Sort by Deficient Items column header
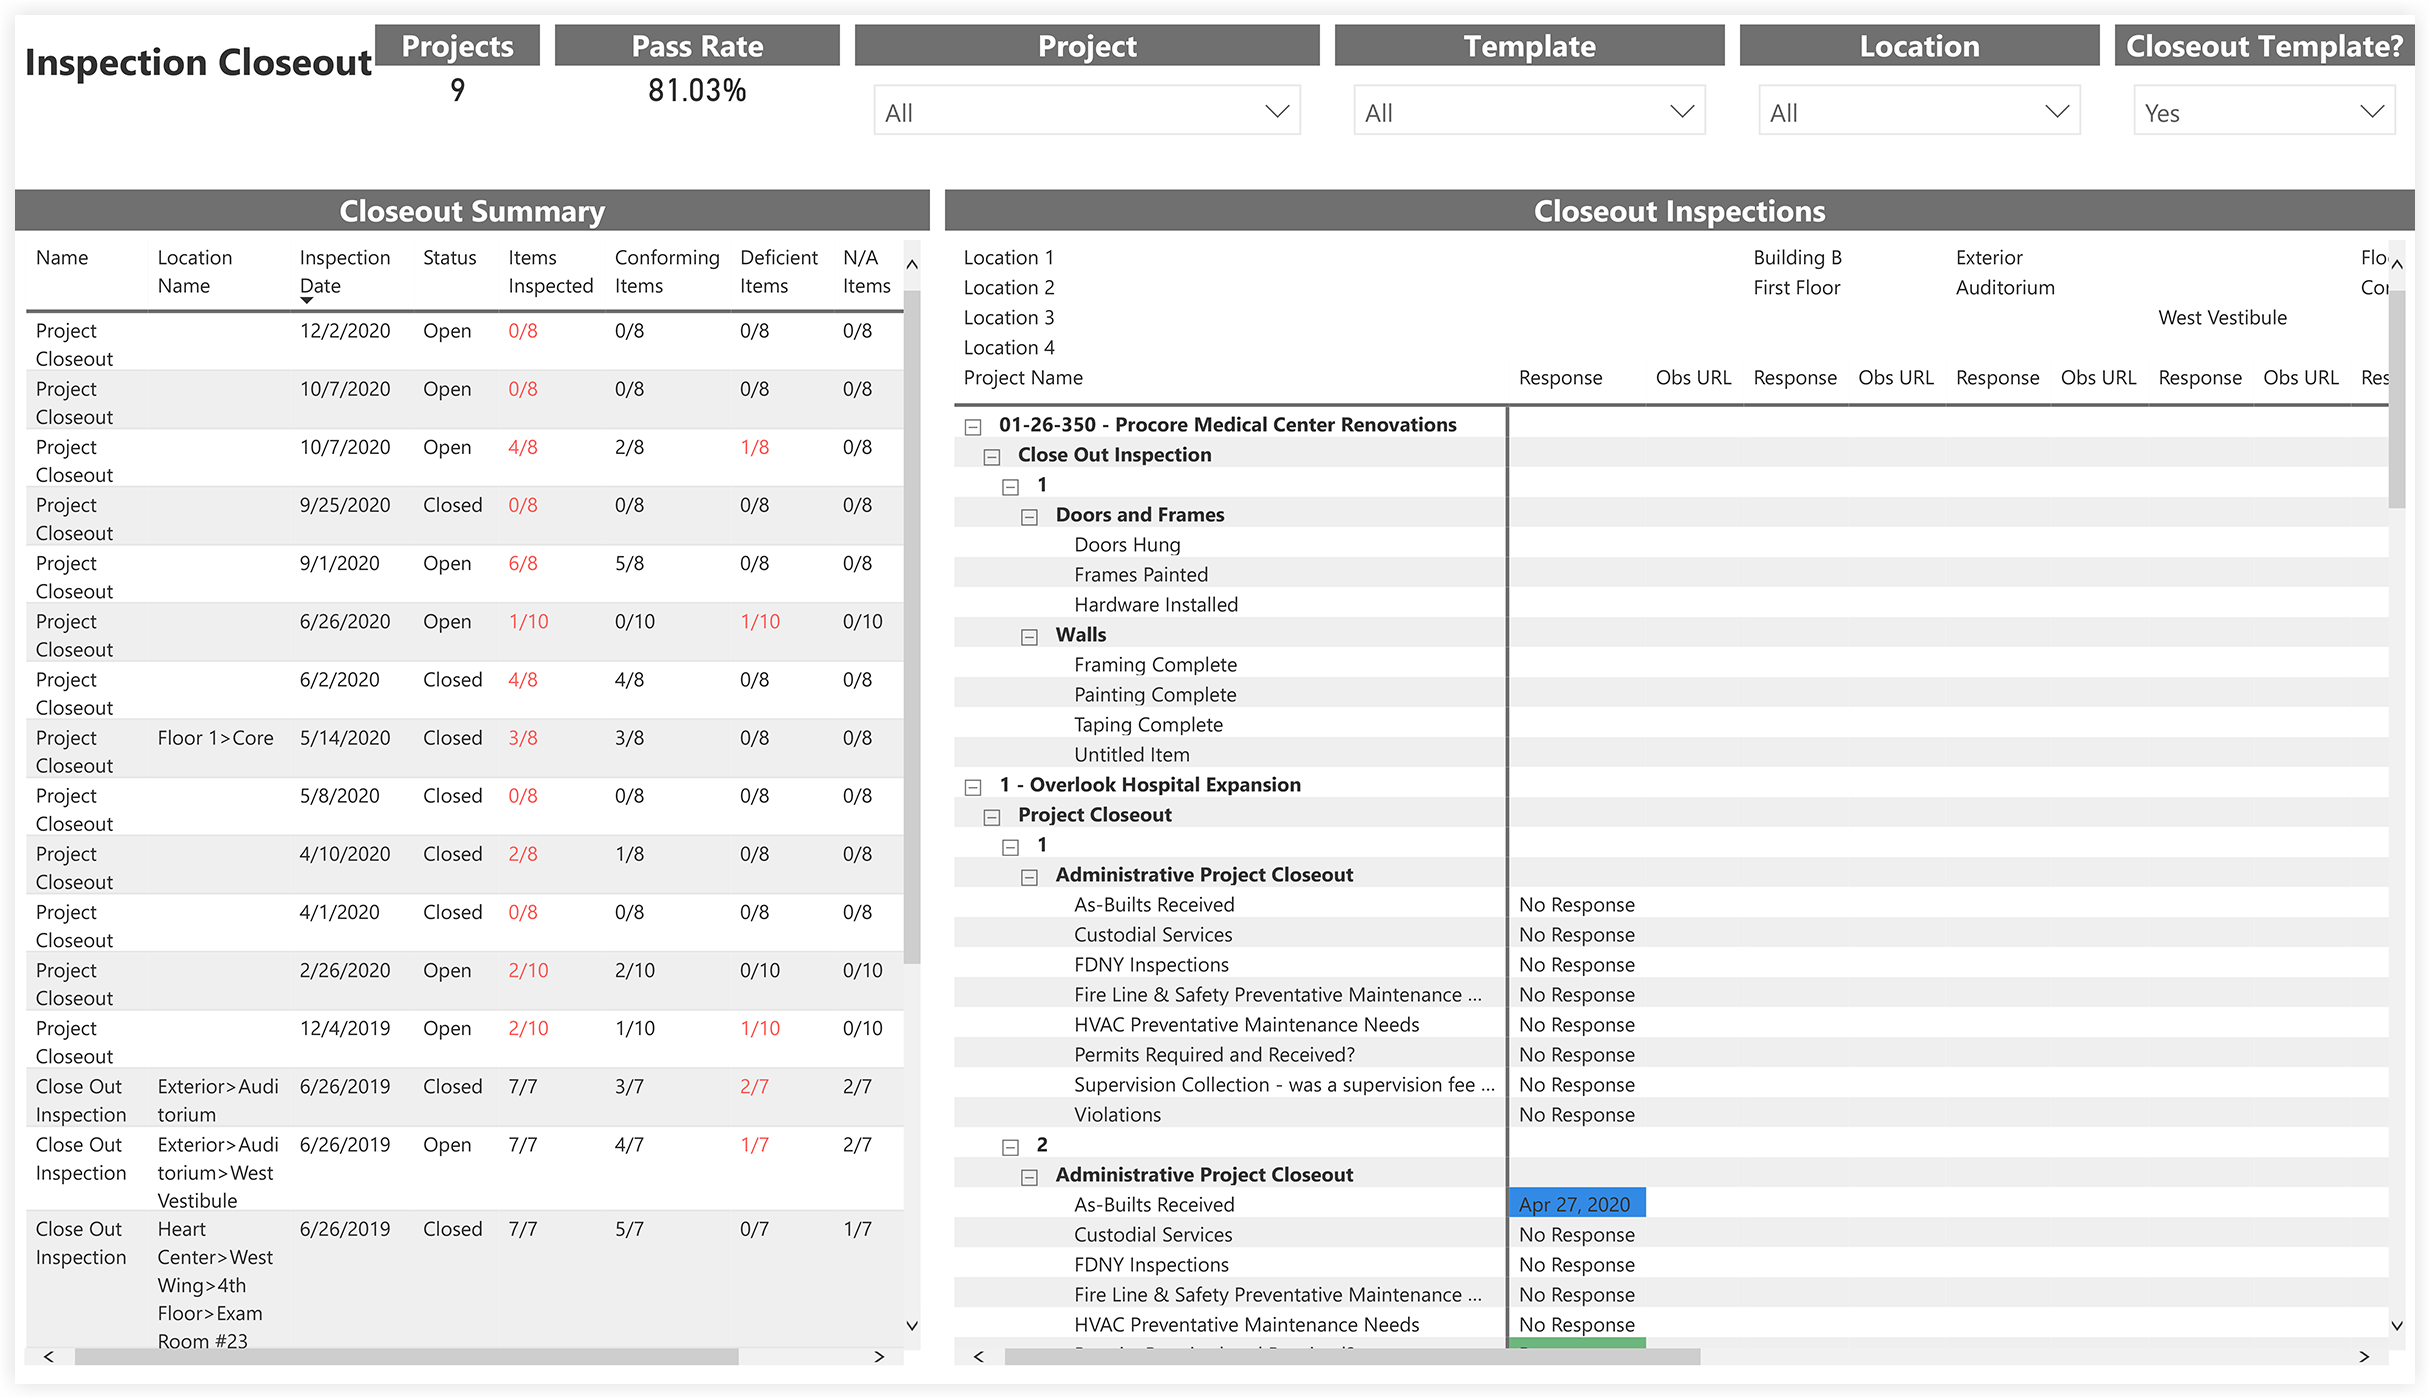This screenshot has height=1399, width=2430. pyautogui.click(x=778, y=271)
